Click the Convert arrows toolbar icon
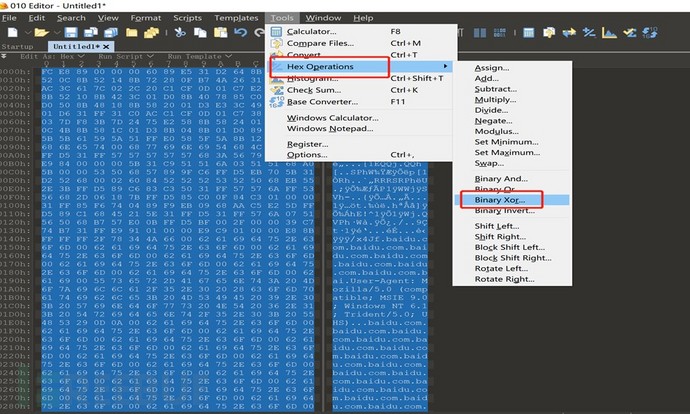The width and height of the screenshot is (690, 414). tap(569, 33)
